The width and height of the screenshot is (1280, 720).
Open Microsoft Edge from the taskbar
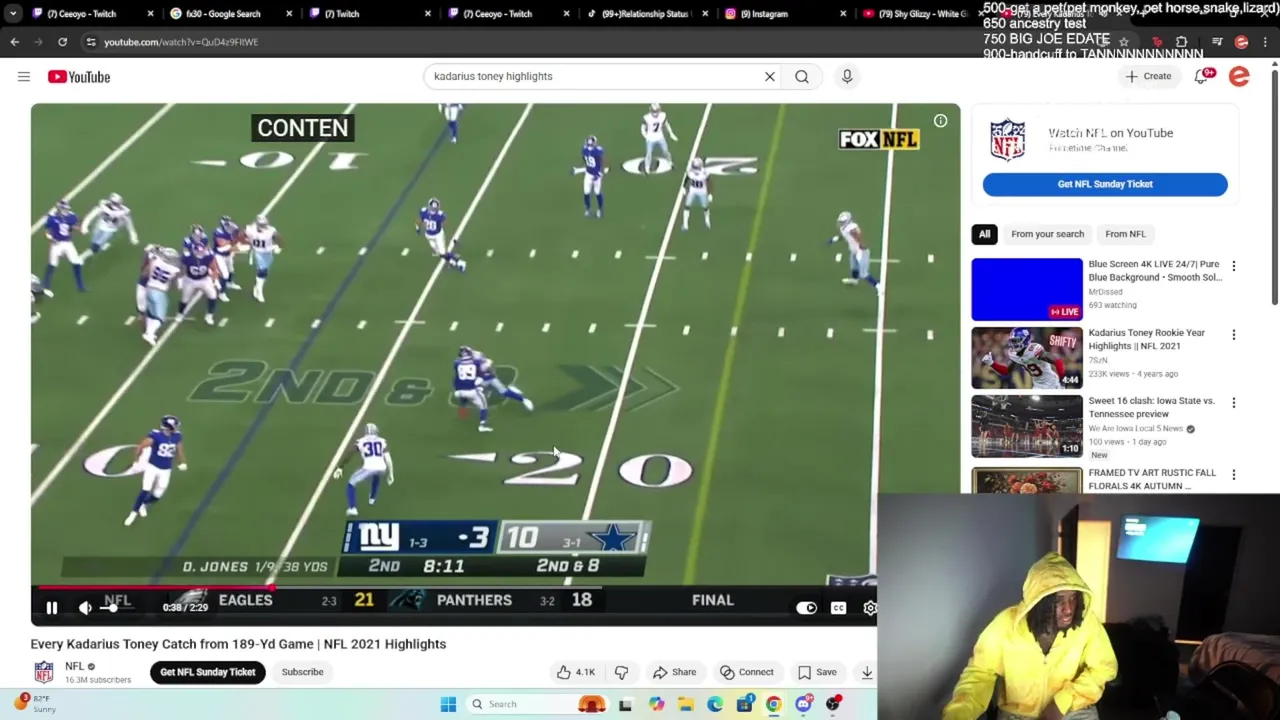pos(715,704)
